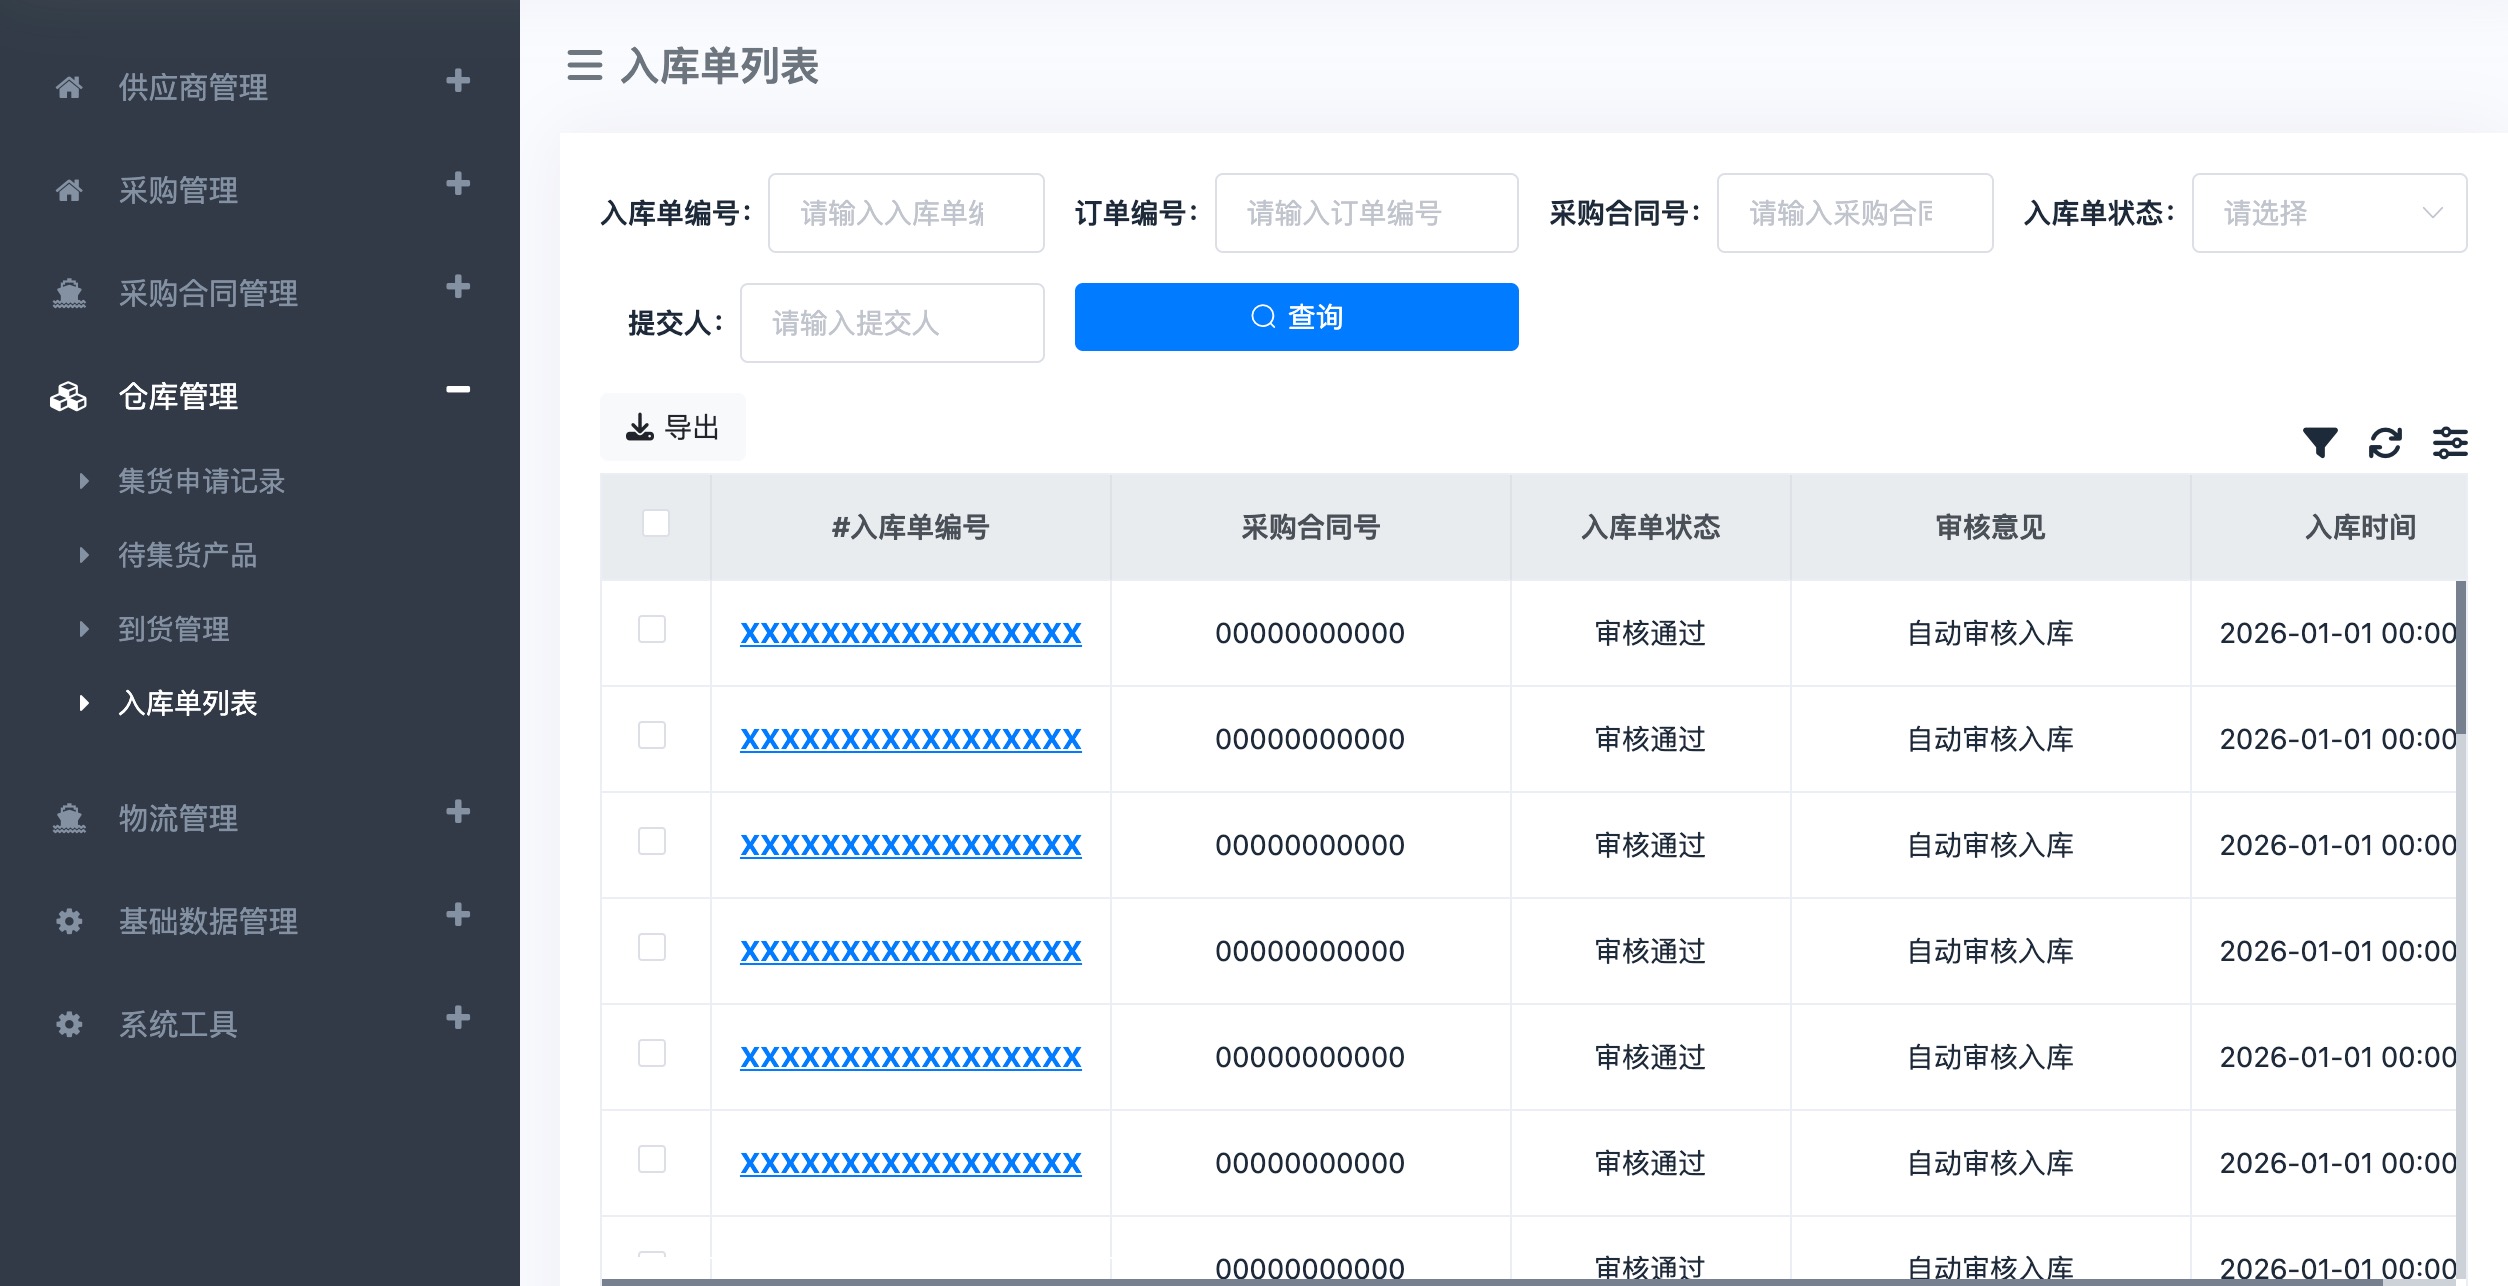Click the filter funnel icon above table

2319,442
